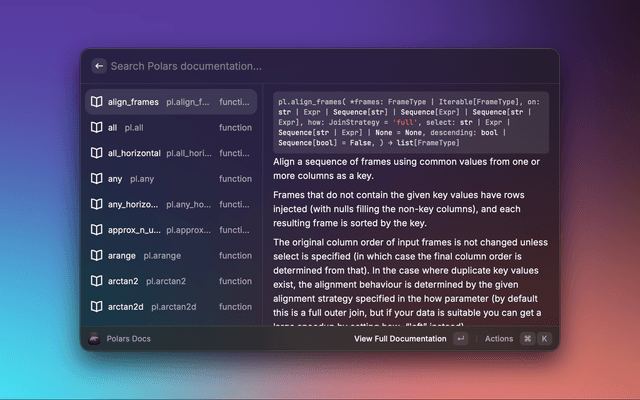Click the book icon beside all
This screenshot has height=400, width=640.
96,128
